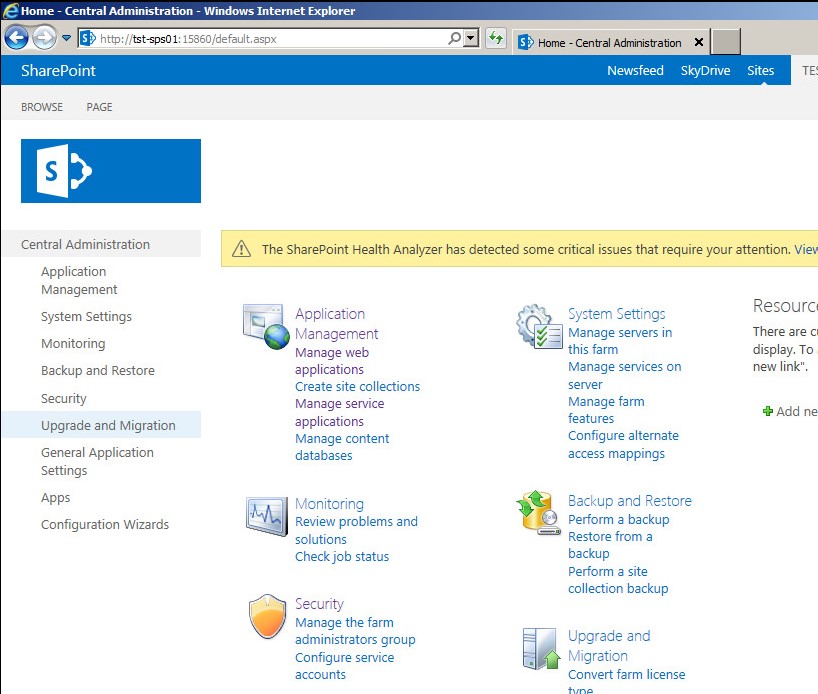Click the Security shield icon
Viewport: 818px width, 694px height.
(x=267, y=616)
